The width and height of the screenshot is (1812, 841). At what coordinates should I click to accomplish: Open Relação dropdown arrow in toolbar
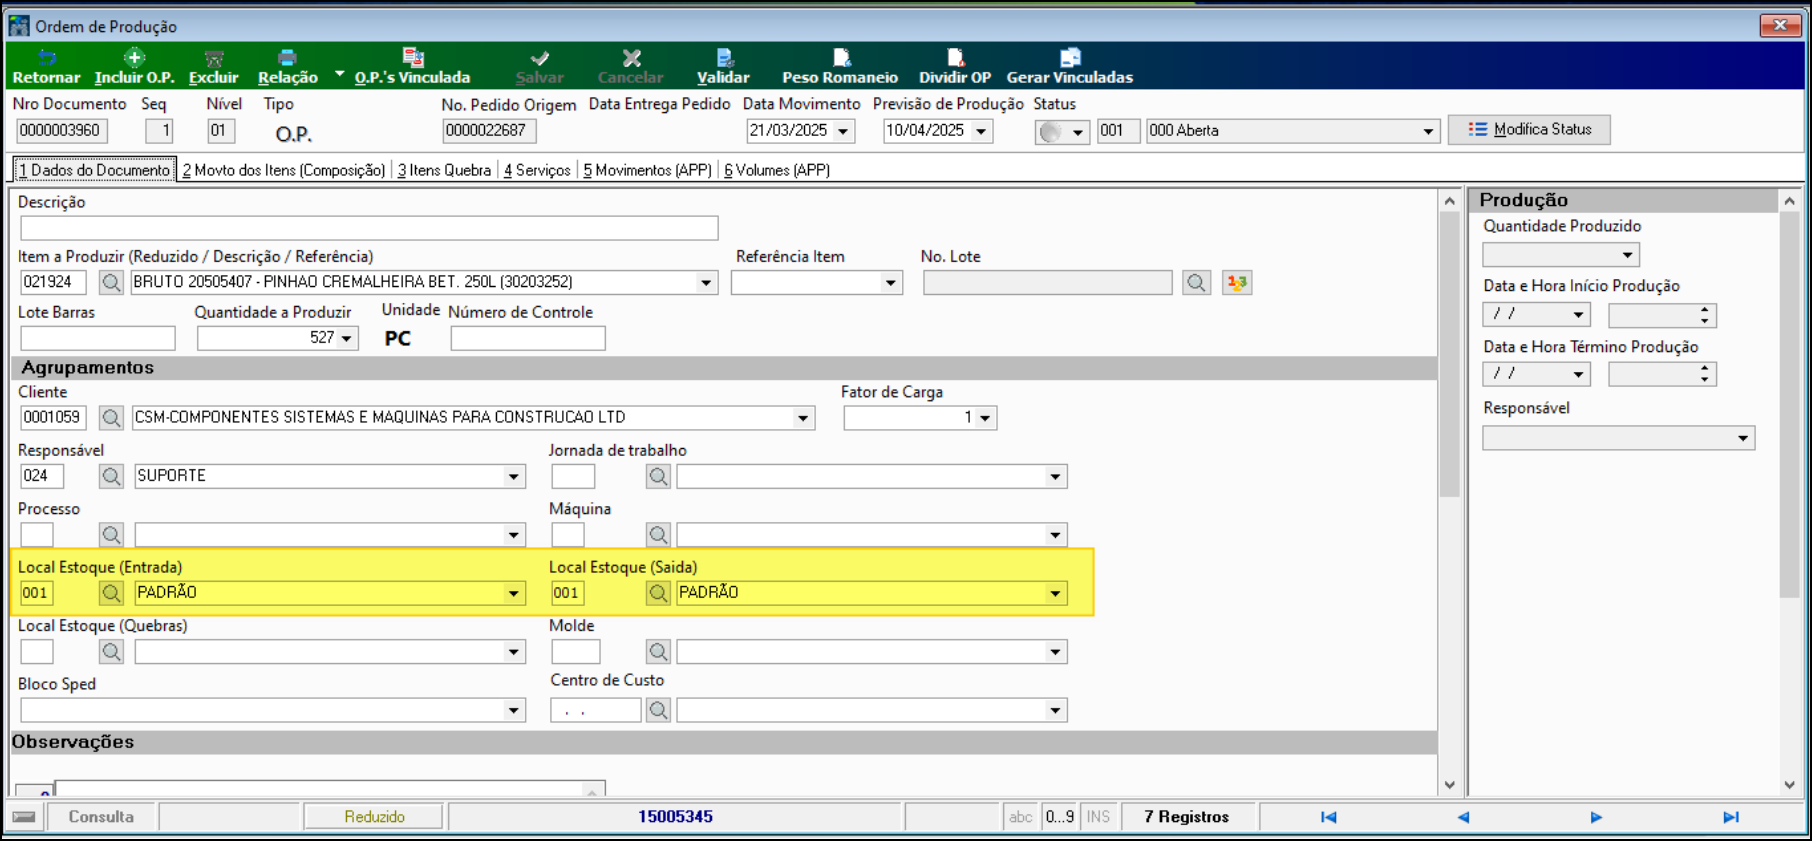[339, 74]
